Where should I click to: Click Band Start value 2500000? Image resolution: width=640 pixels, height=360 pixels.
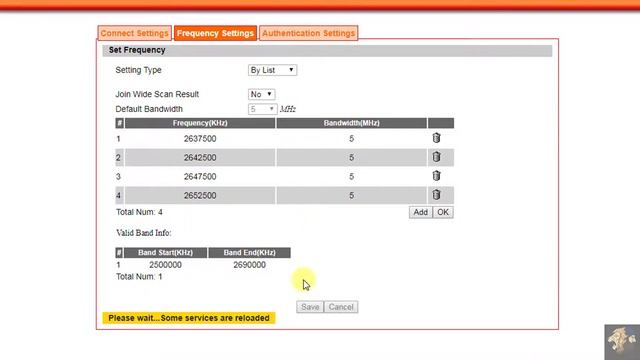click(x=165, y=265)
